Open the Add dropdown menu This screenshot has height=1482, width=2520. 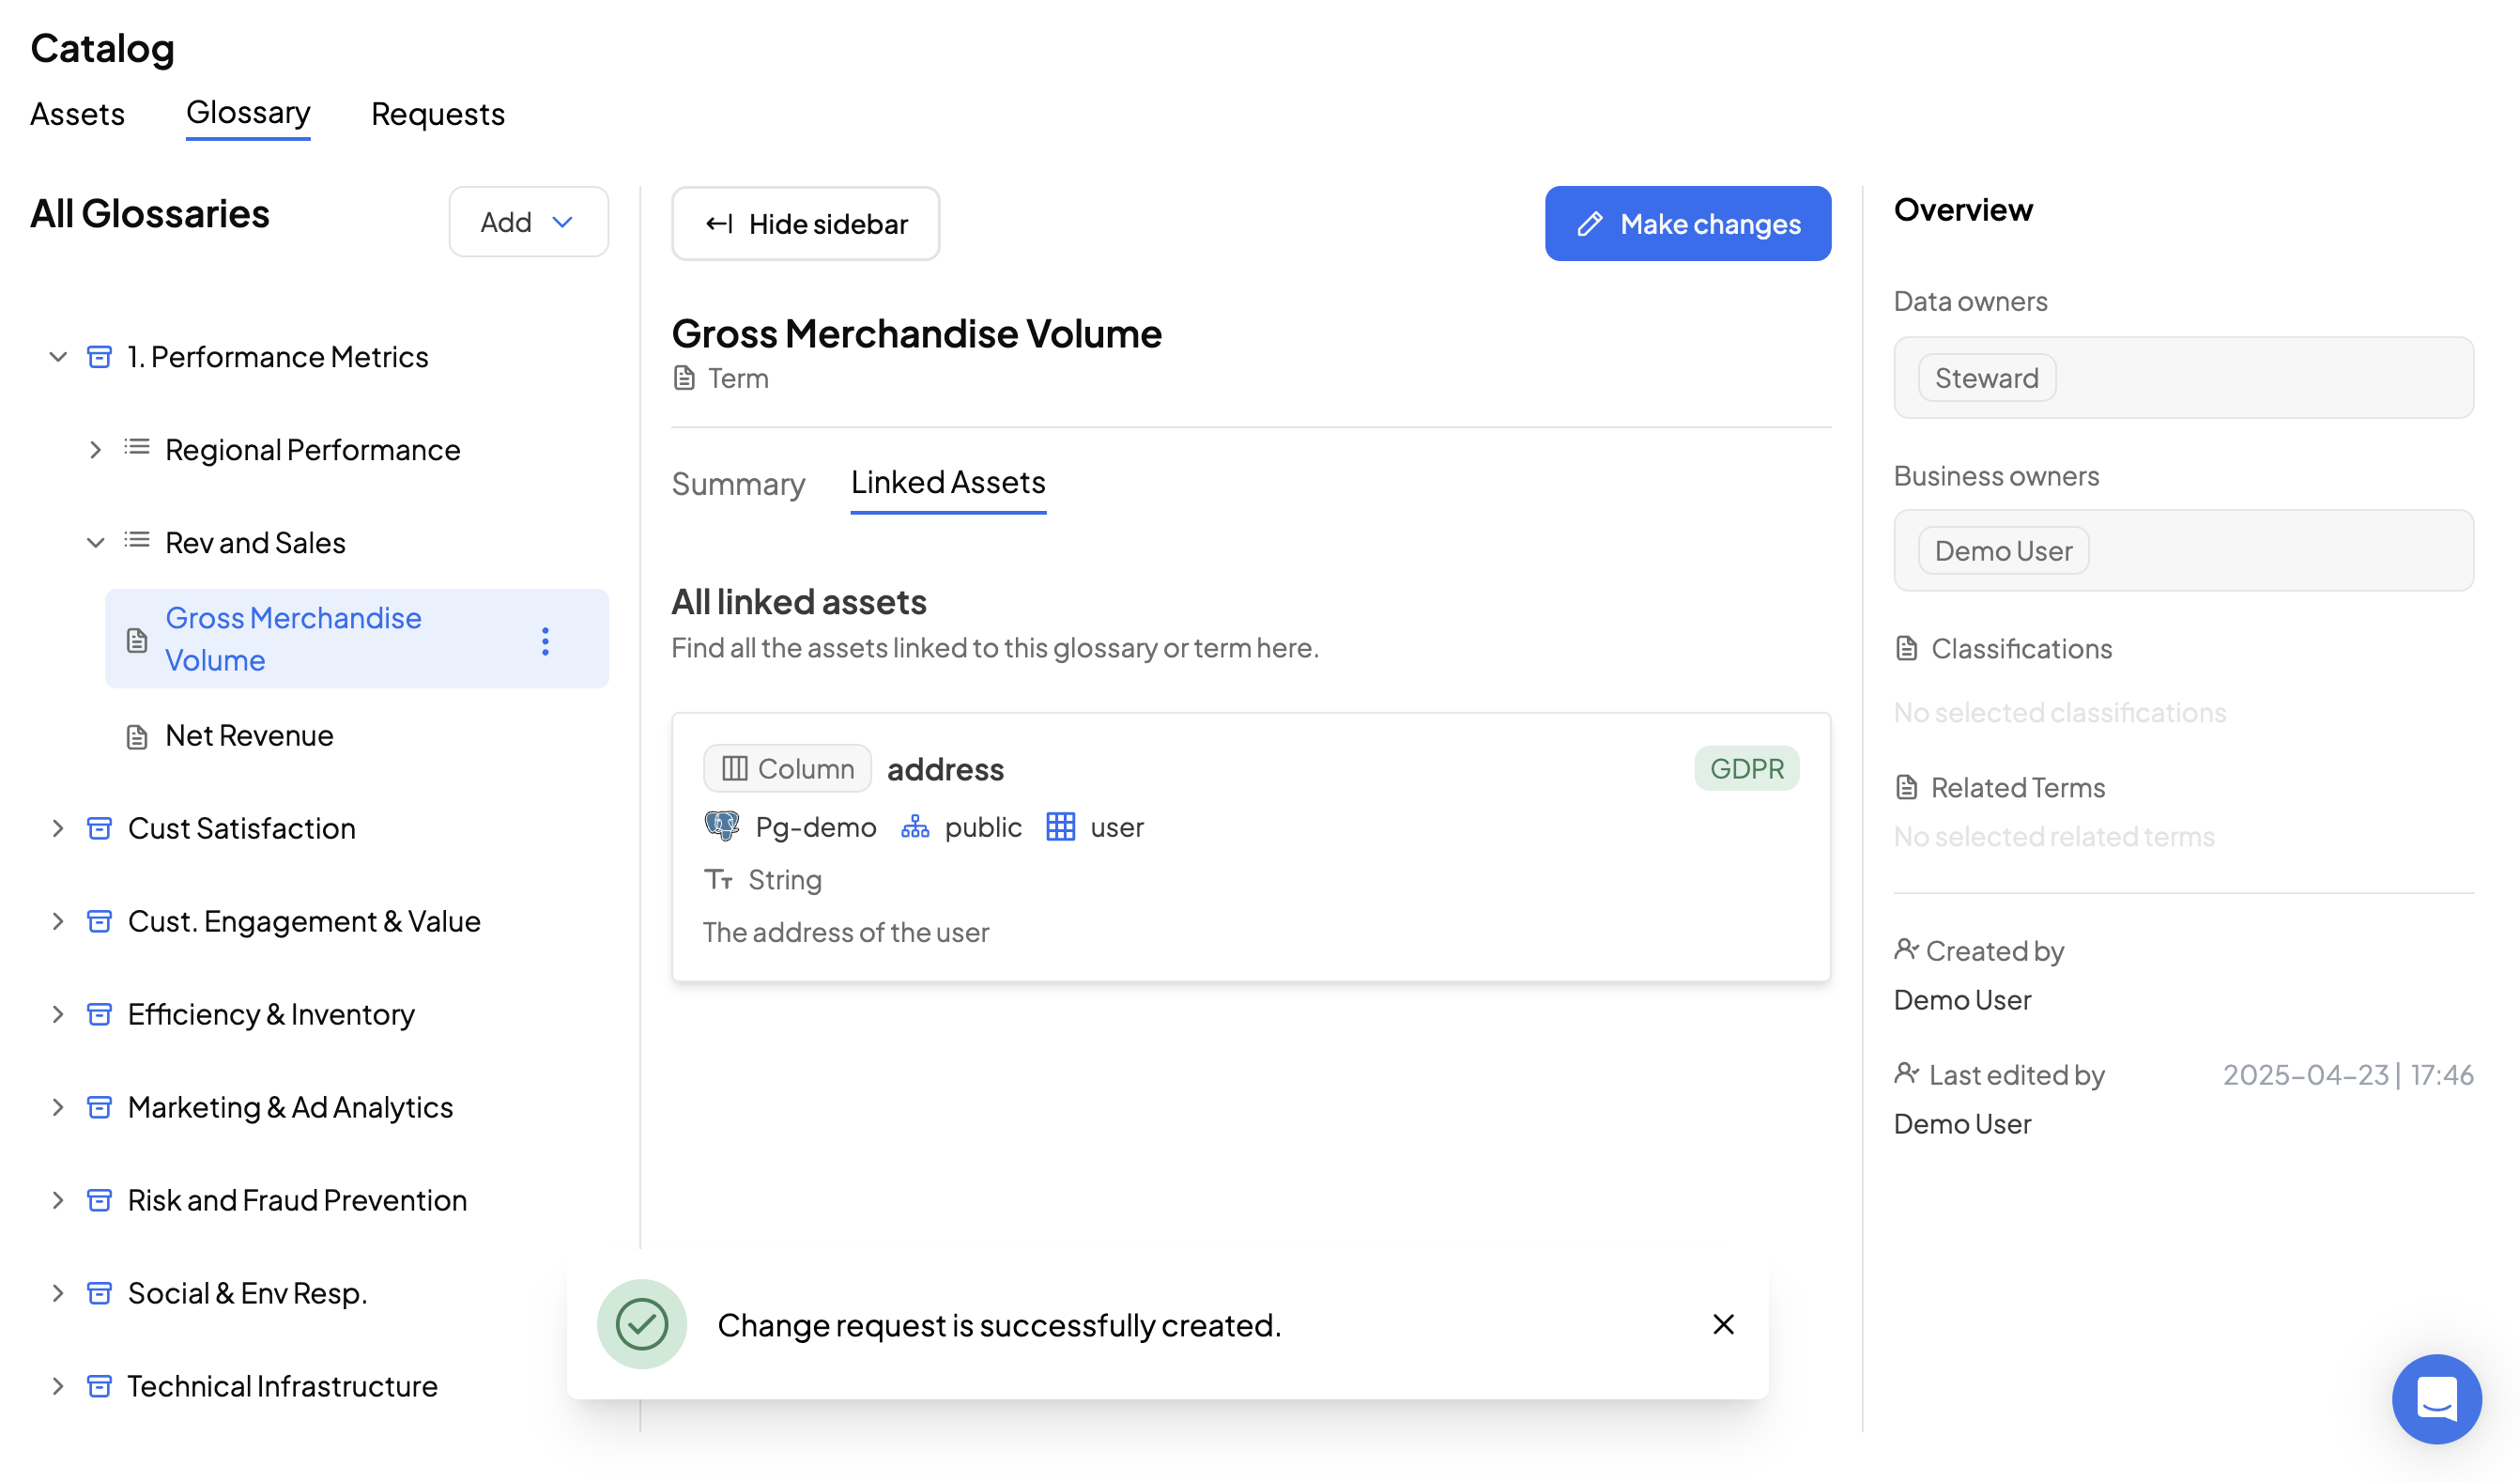(528, 222)
